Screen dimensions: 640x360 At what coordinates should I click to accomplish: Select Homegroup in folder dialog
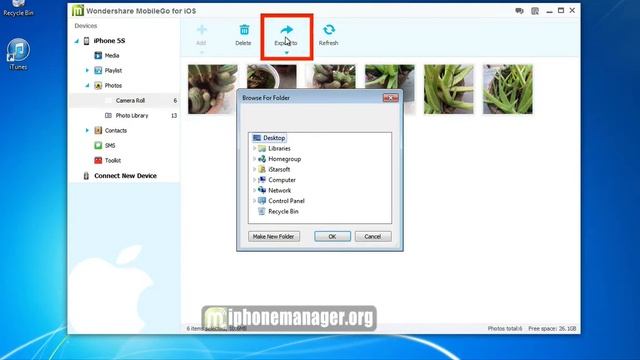click(284, 159)
